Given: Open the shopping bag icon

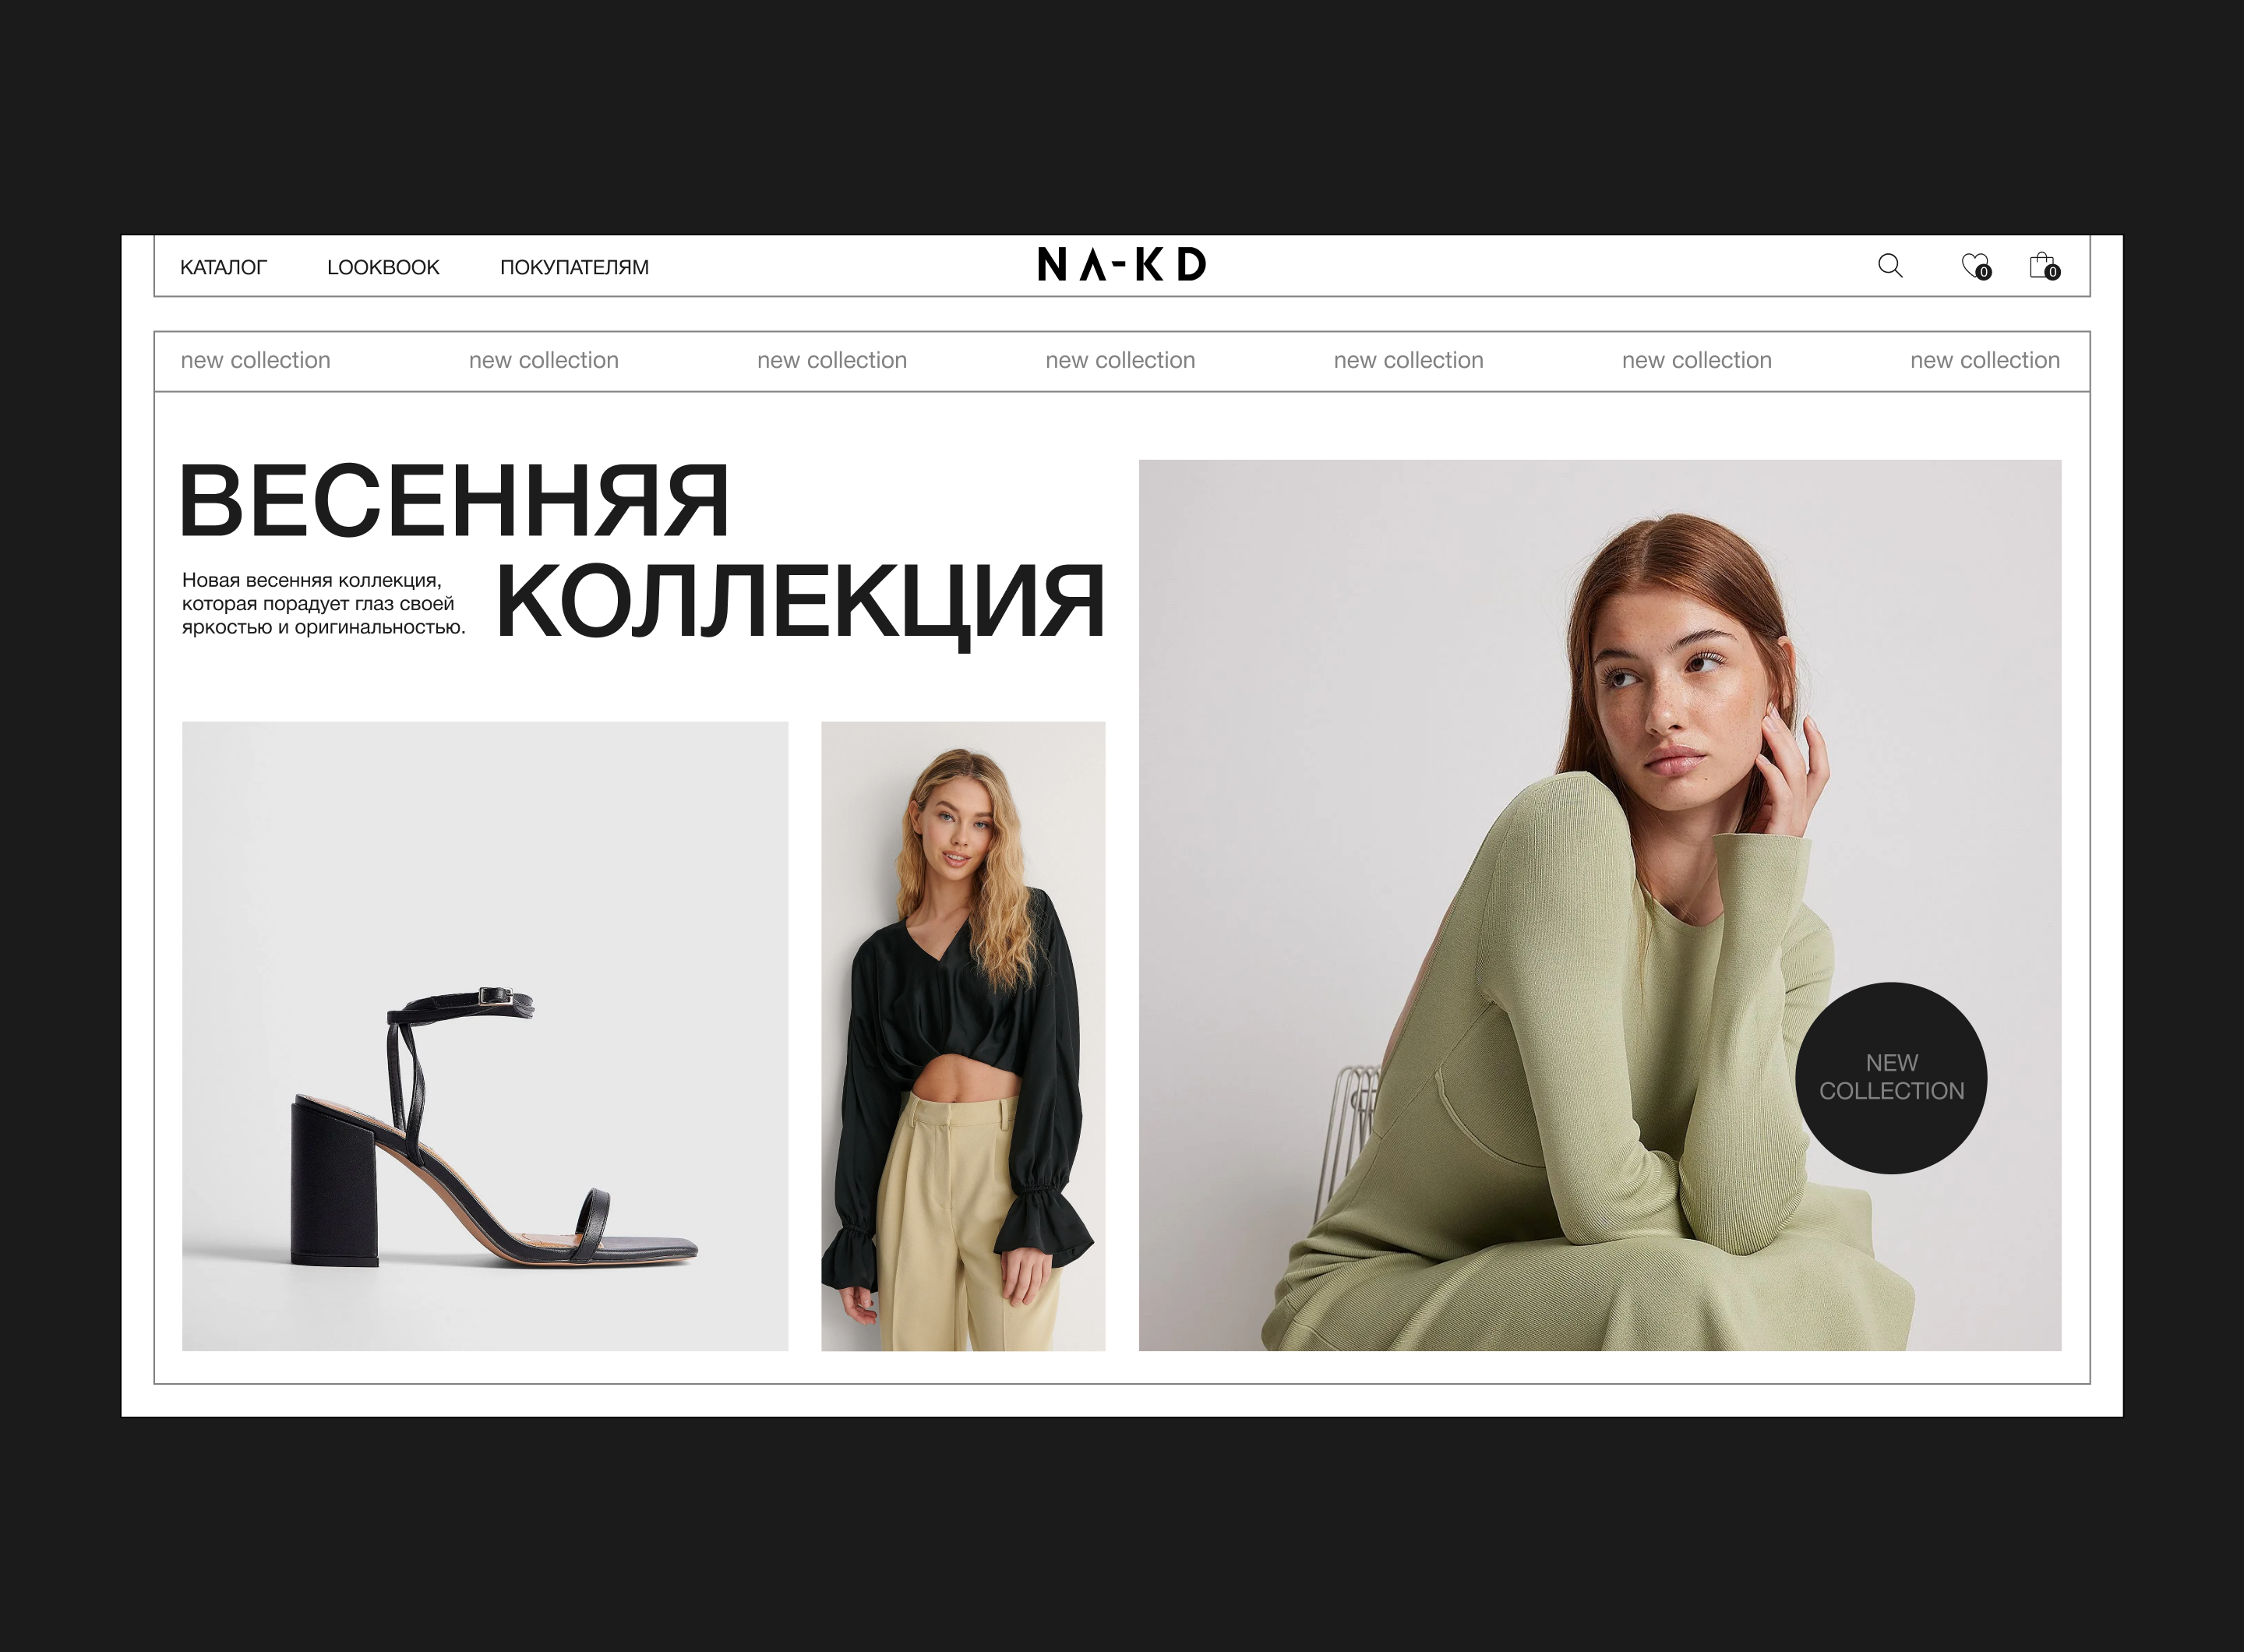Looking at the screenshot, I should coord(2043,266).
